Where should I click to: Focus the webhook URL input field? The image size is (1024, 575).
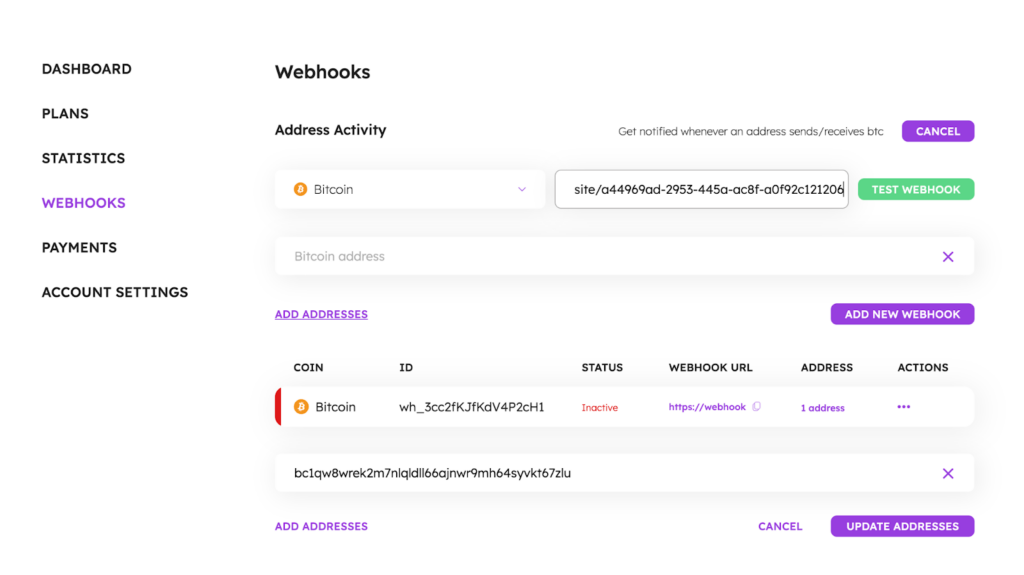point(701,189)
